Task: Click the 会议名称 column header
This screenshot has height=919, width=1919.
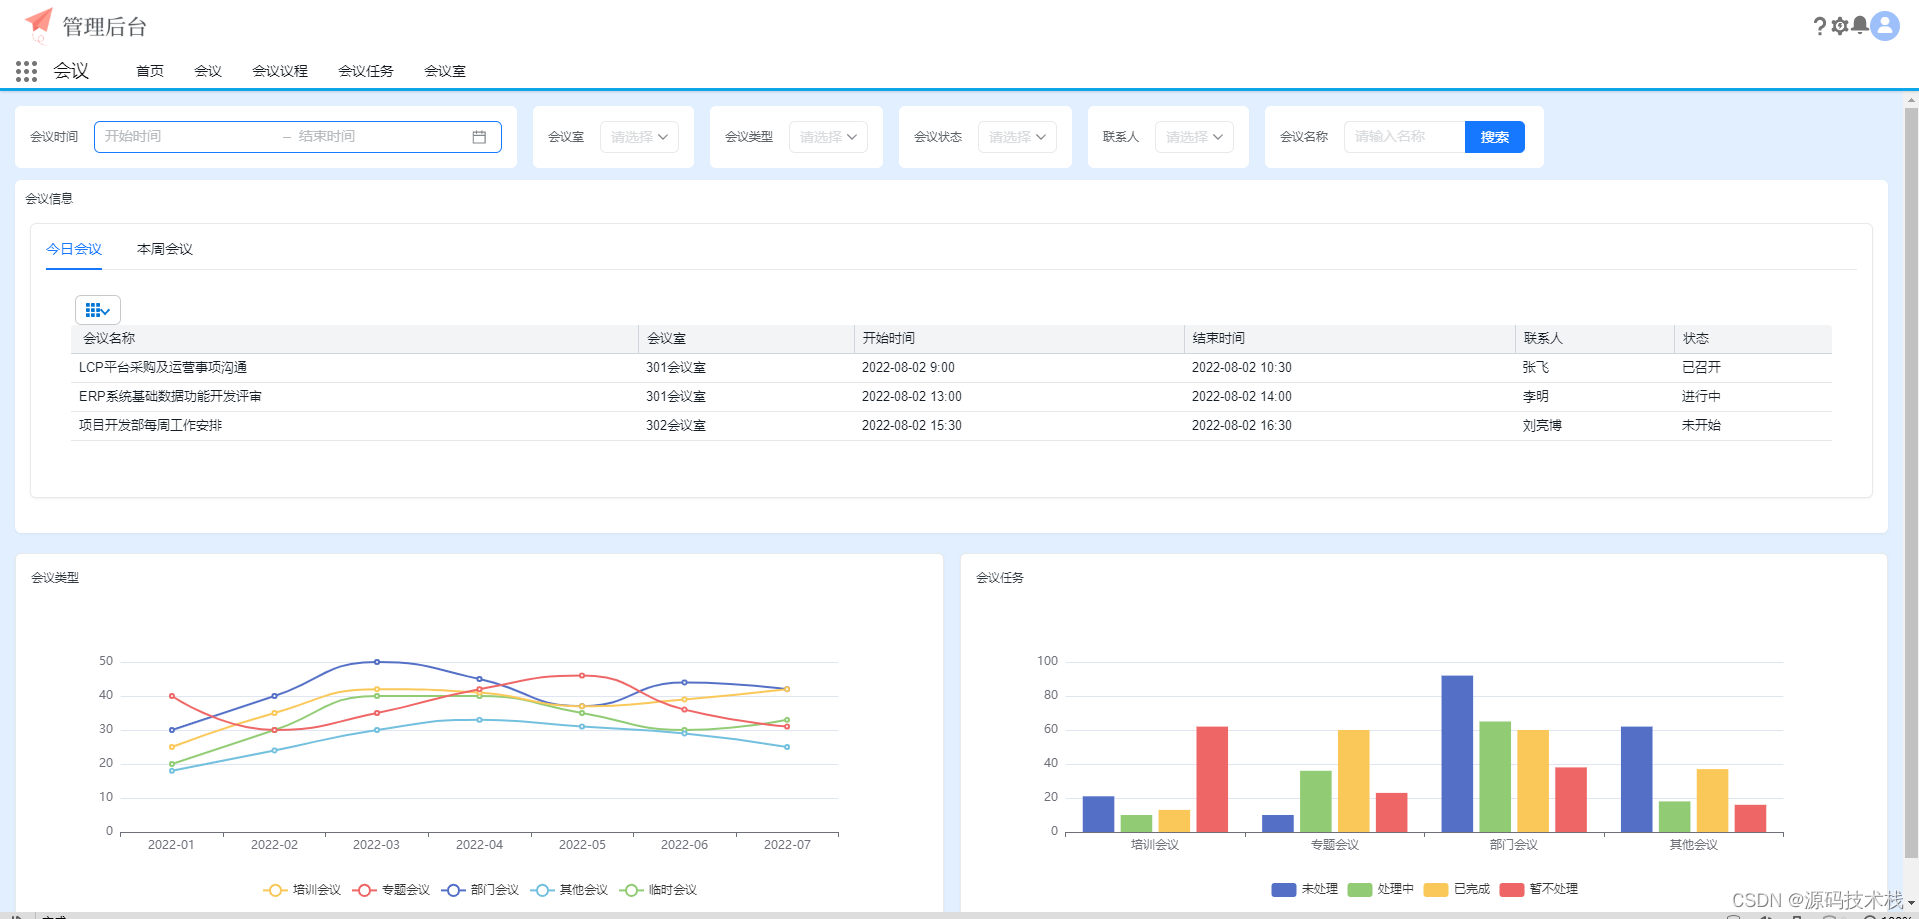Action: [355, 339]
